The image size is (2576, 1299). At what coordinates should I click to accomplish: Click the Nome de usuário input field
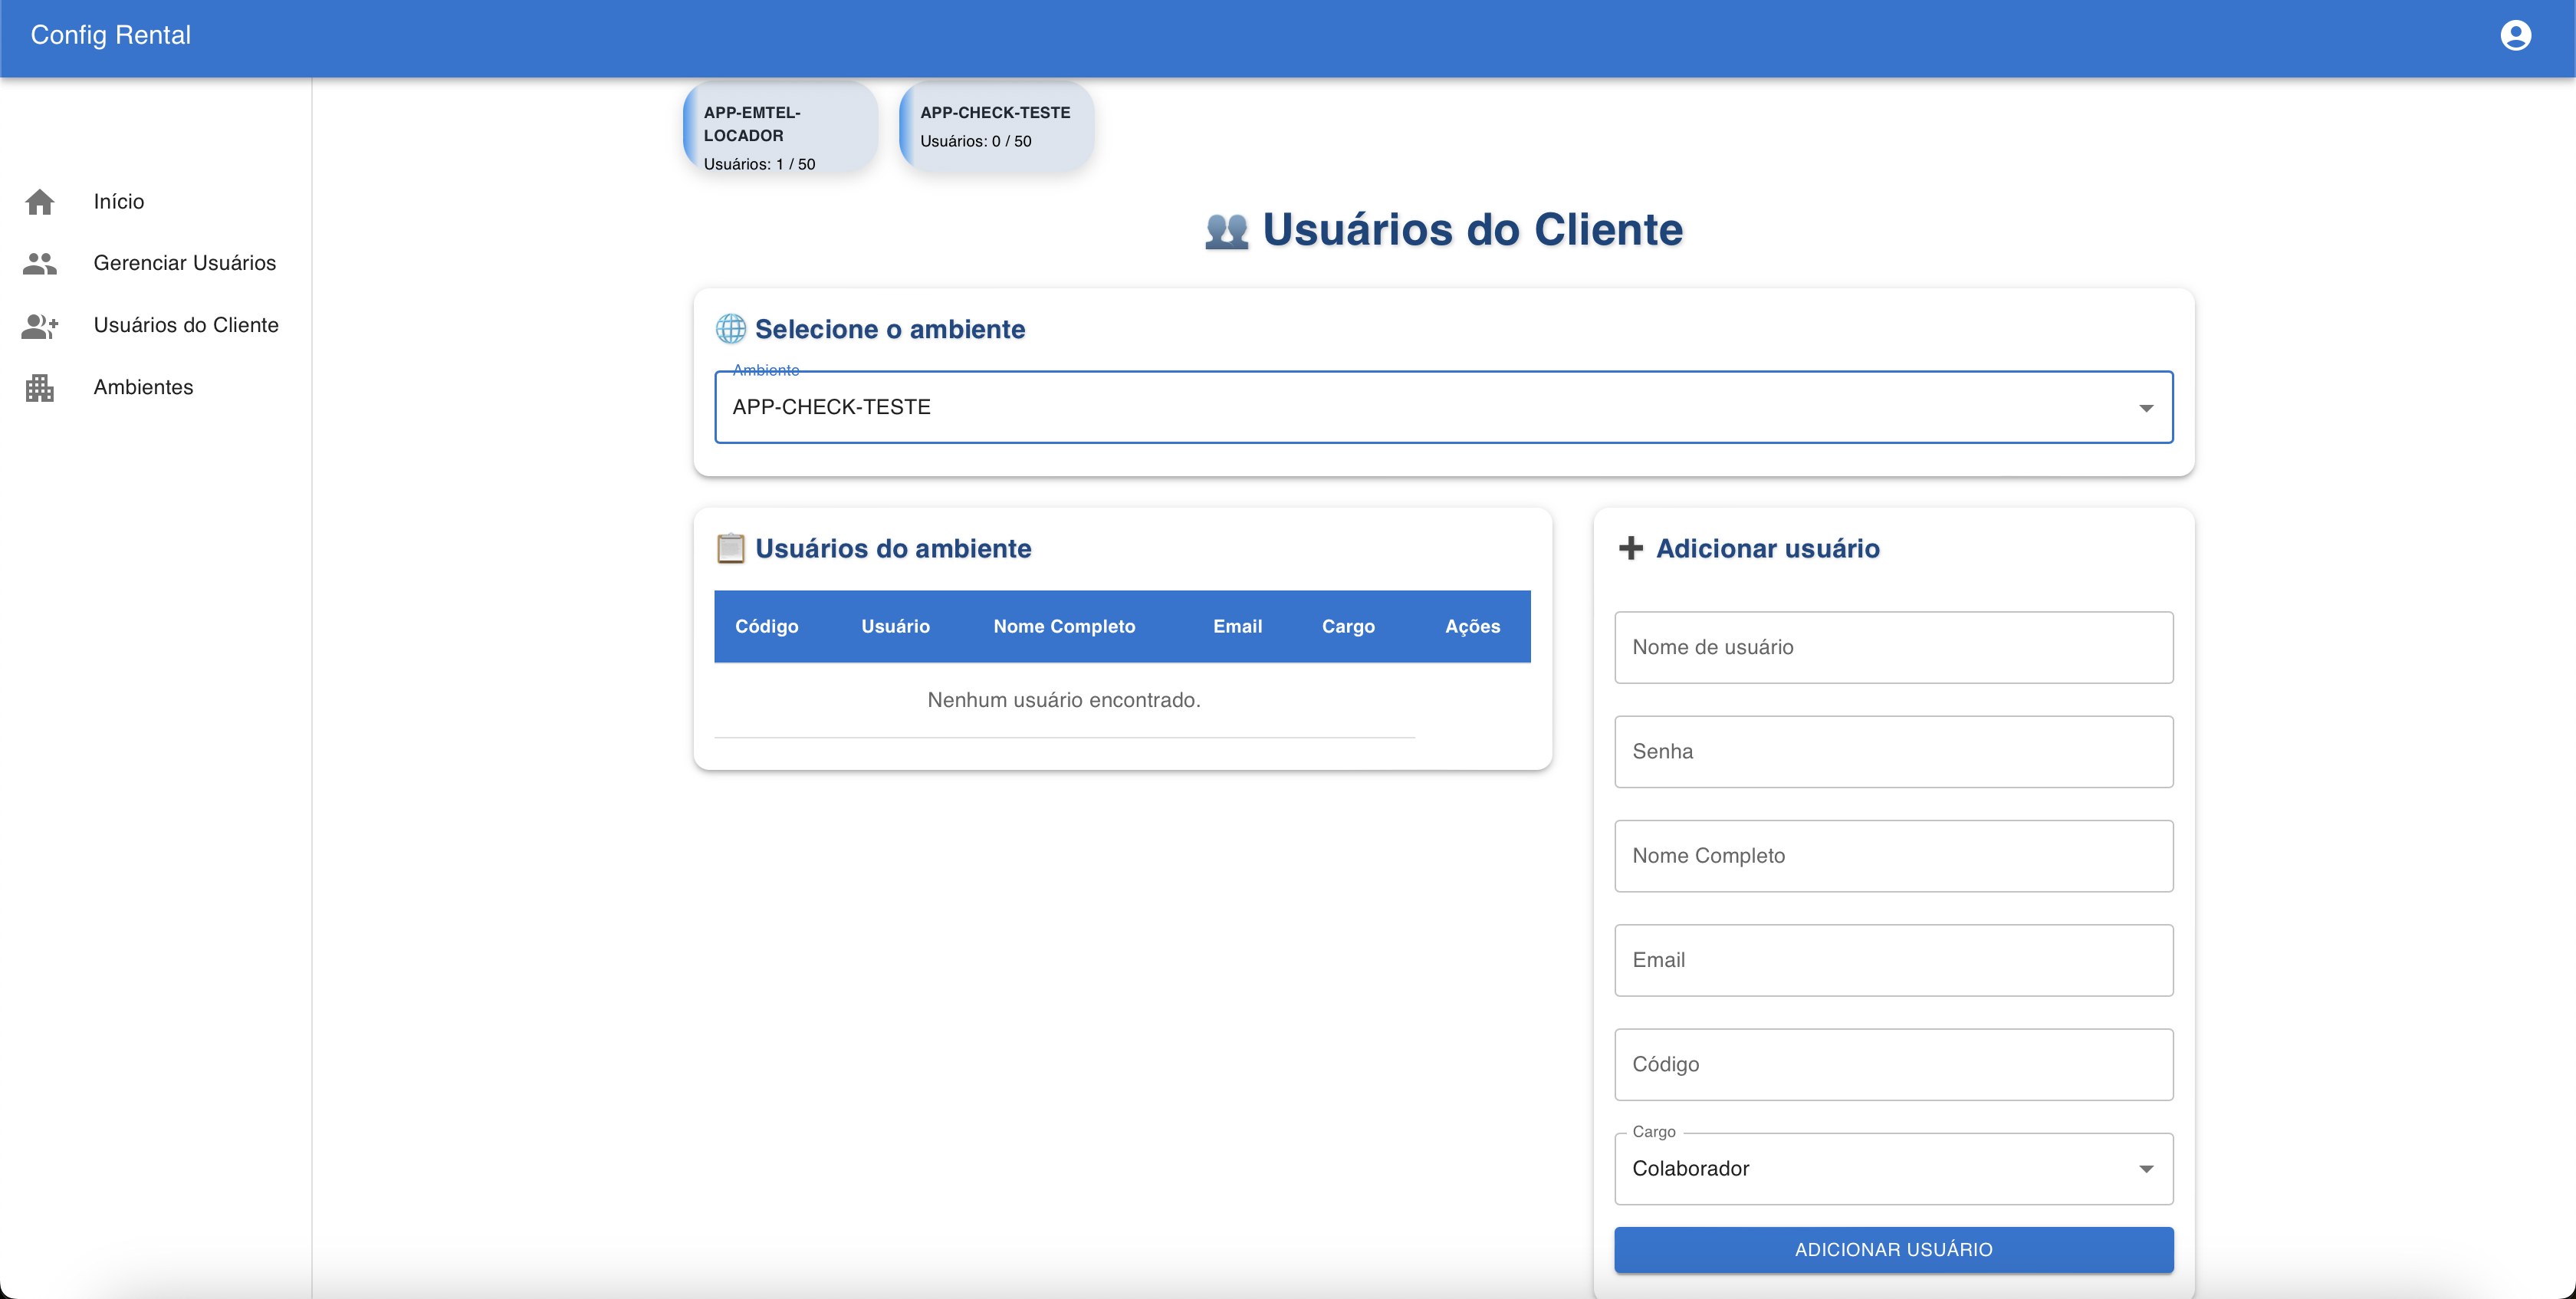point(1893,648)
